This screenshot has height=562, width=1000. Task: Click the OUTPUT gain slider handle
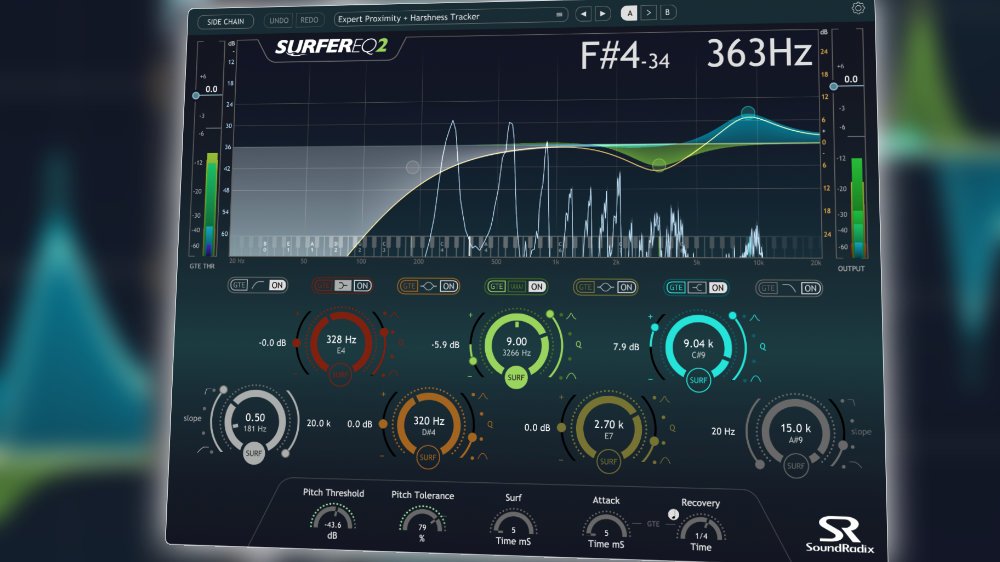[x=834, y=86]
